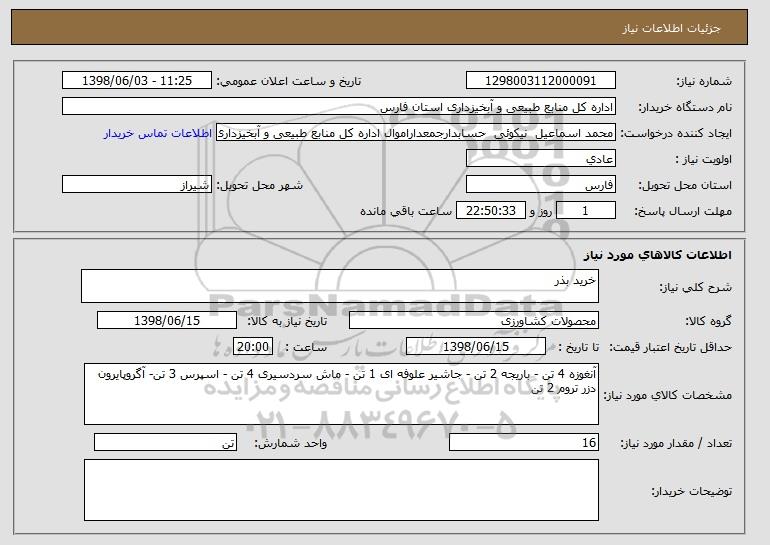The width and height of the screenshot is (770, 545).
Task: Click the label مشخصات کالای مورد نیاز
Action: 667,395
